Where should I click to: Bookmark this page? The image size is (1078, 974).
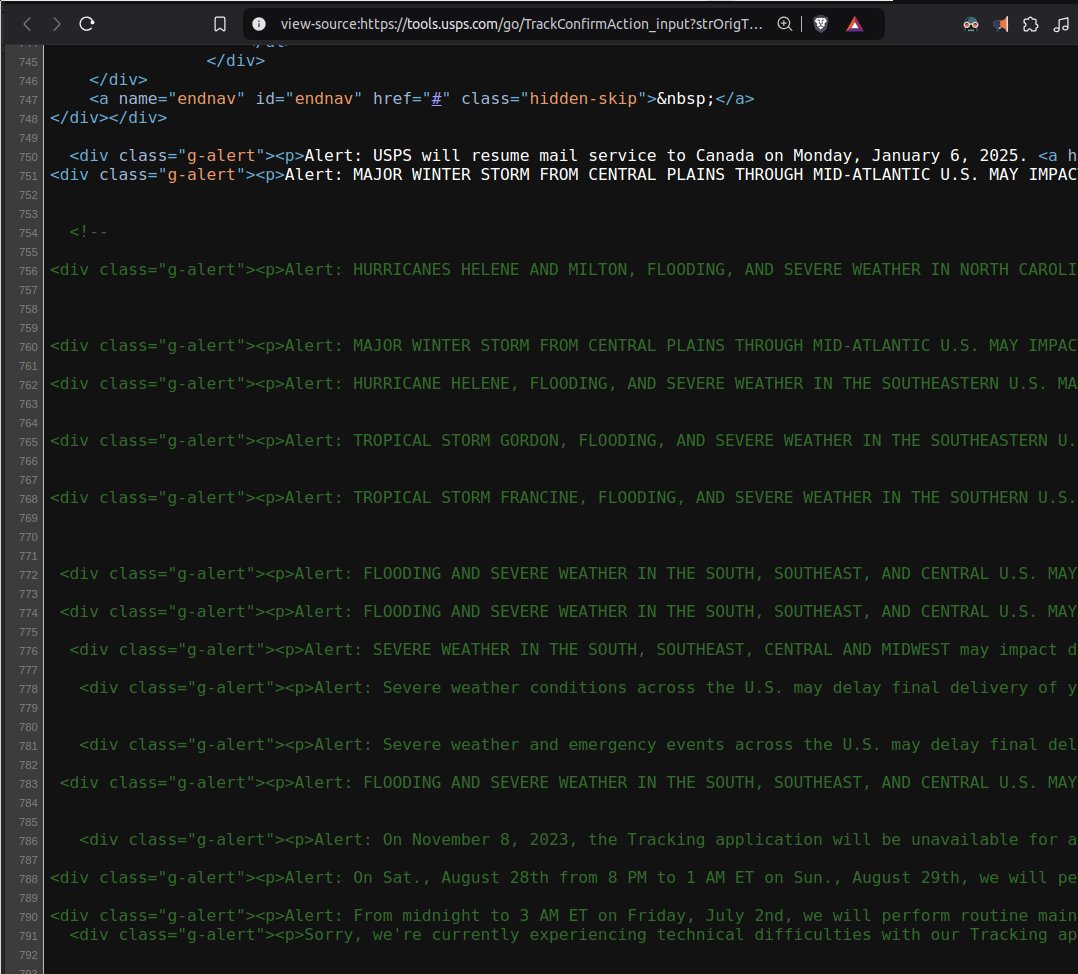(220, 24)
